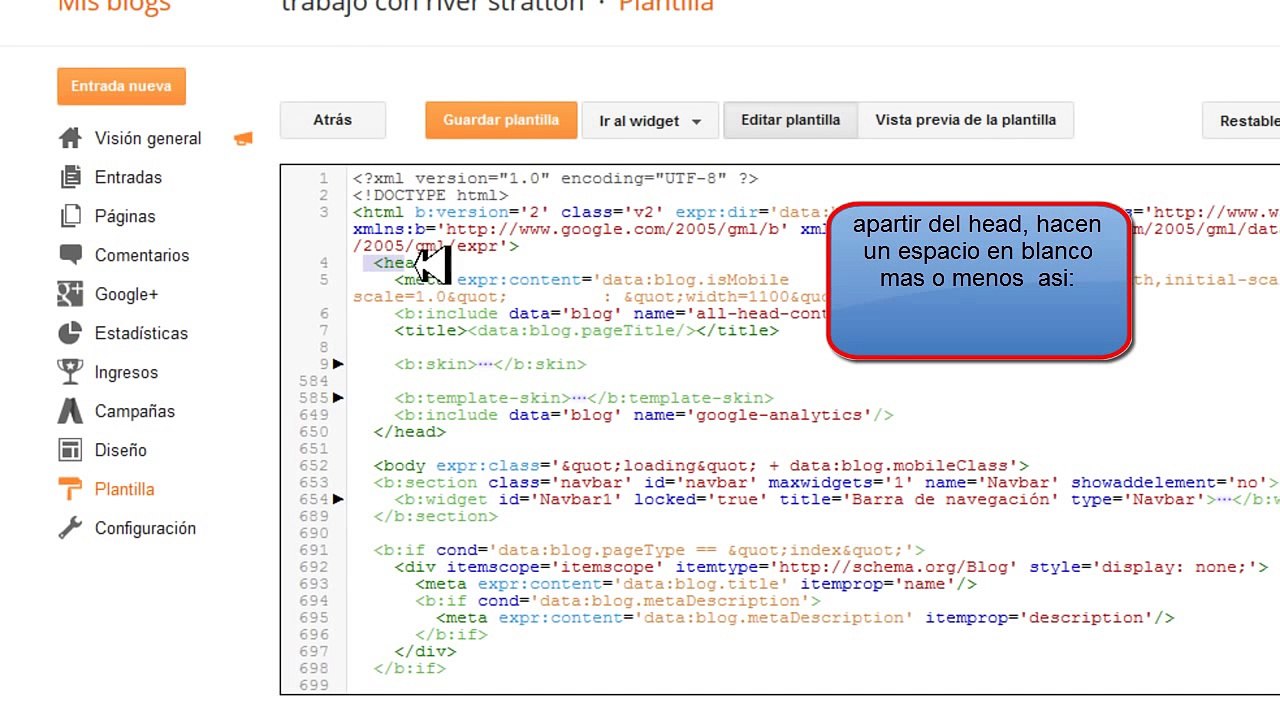Go to Visión general
Viewport: 1280px width, 720px height.
pyautogui.click(x=148, y=138)
